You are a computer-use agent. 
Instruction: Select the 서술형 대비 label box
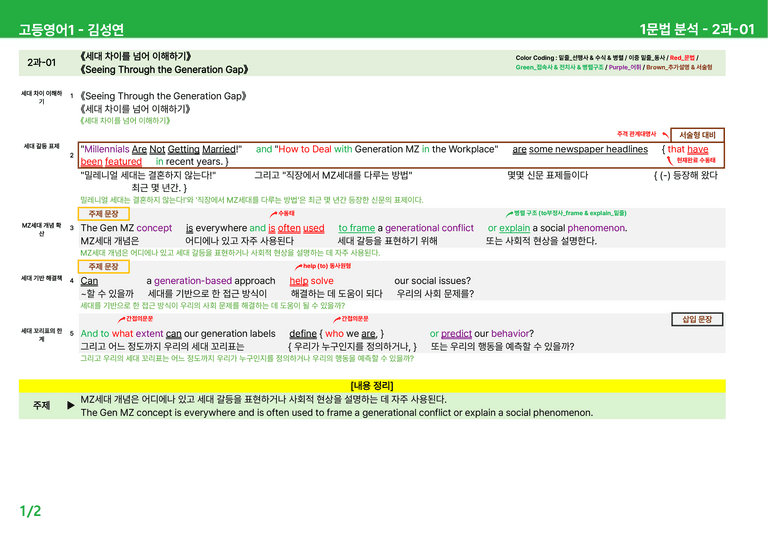[x=697, y=135]
